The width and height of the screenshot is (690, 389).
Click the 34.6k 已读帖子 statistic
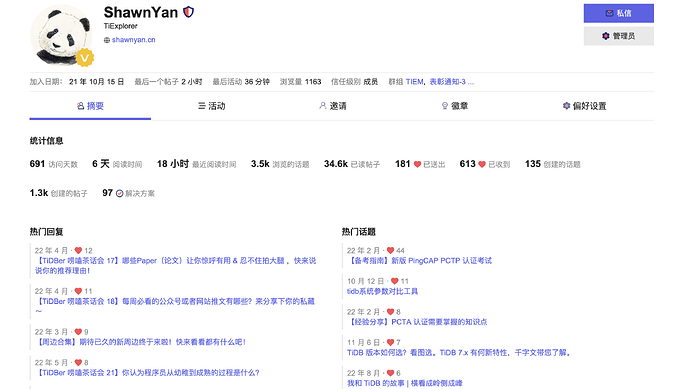point(352,164)
